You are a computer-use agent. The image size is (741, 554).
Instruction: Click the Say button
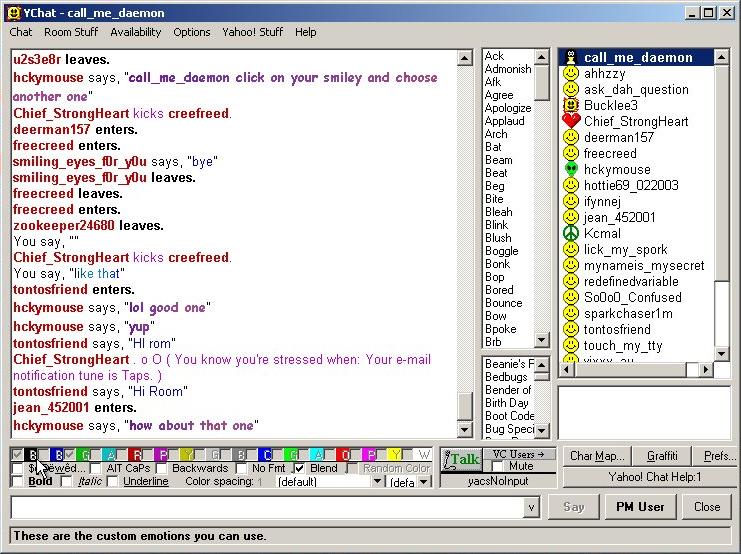(x=574, y=507)
